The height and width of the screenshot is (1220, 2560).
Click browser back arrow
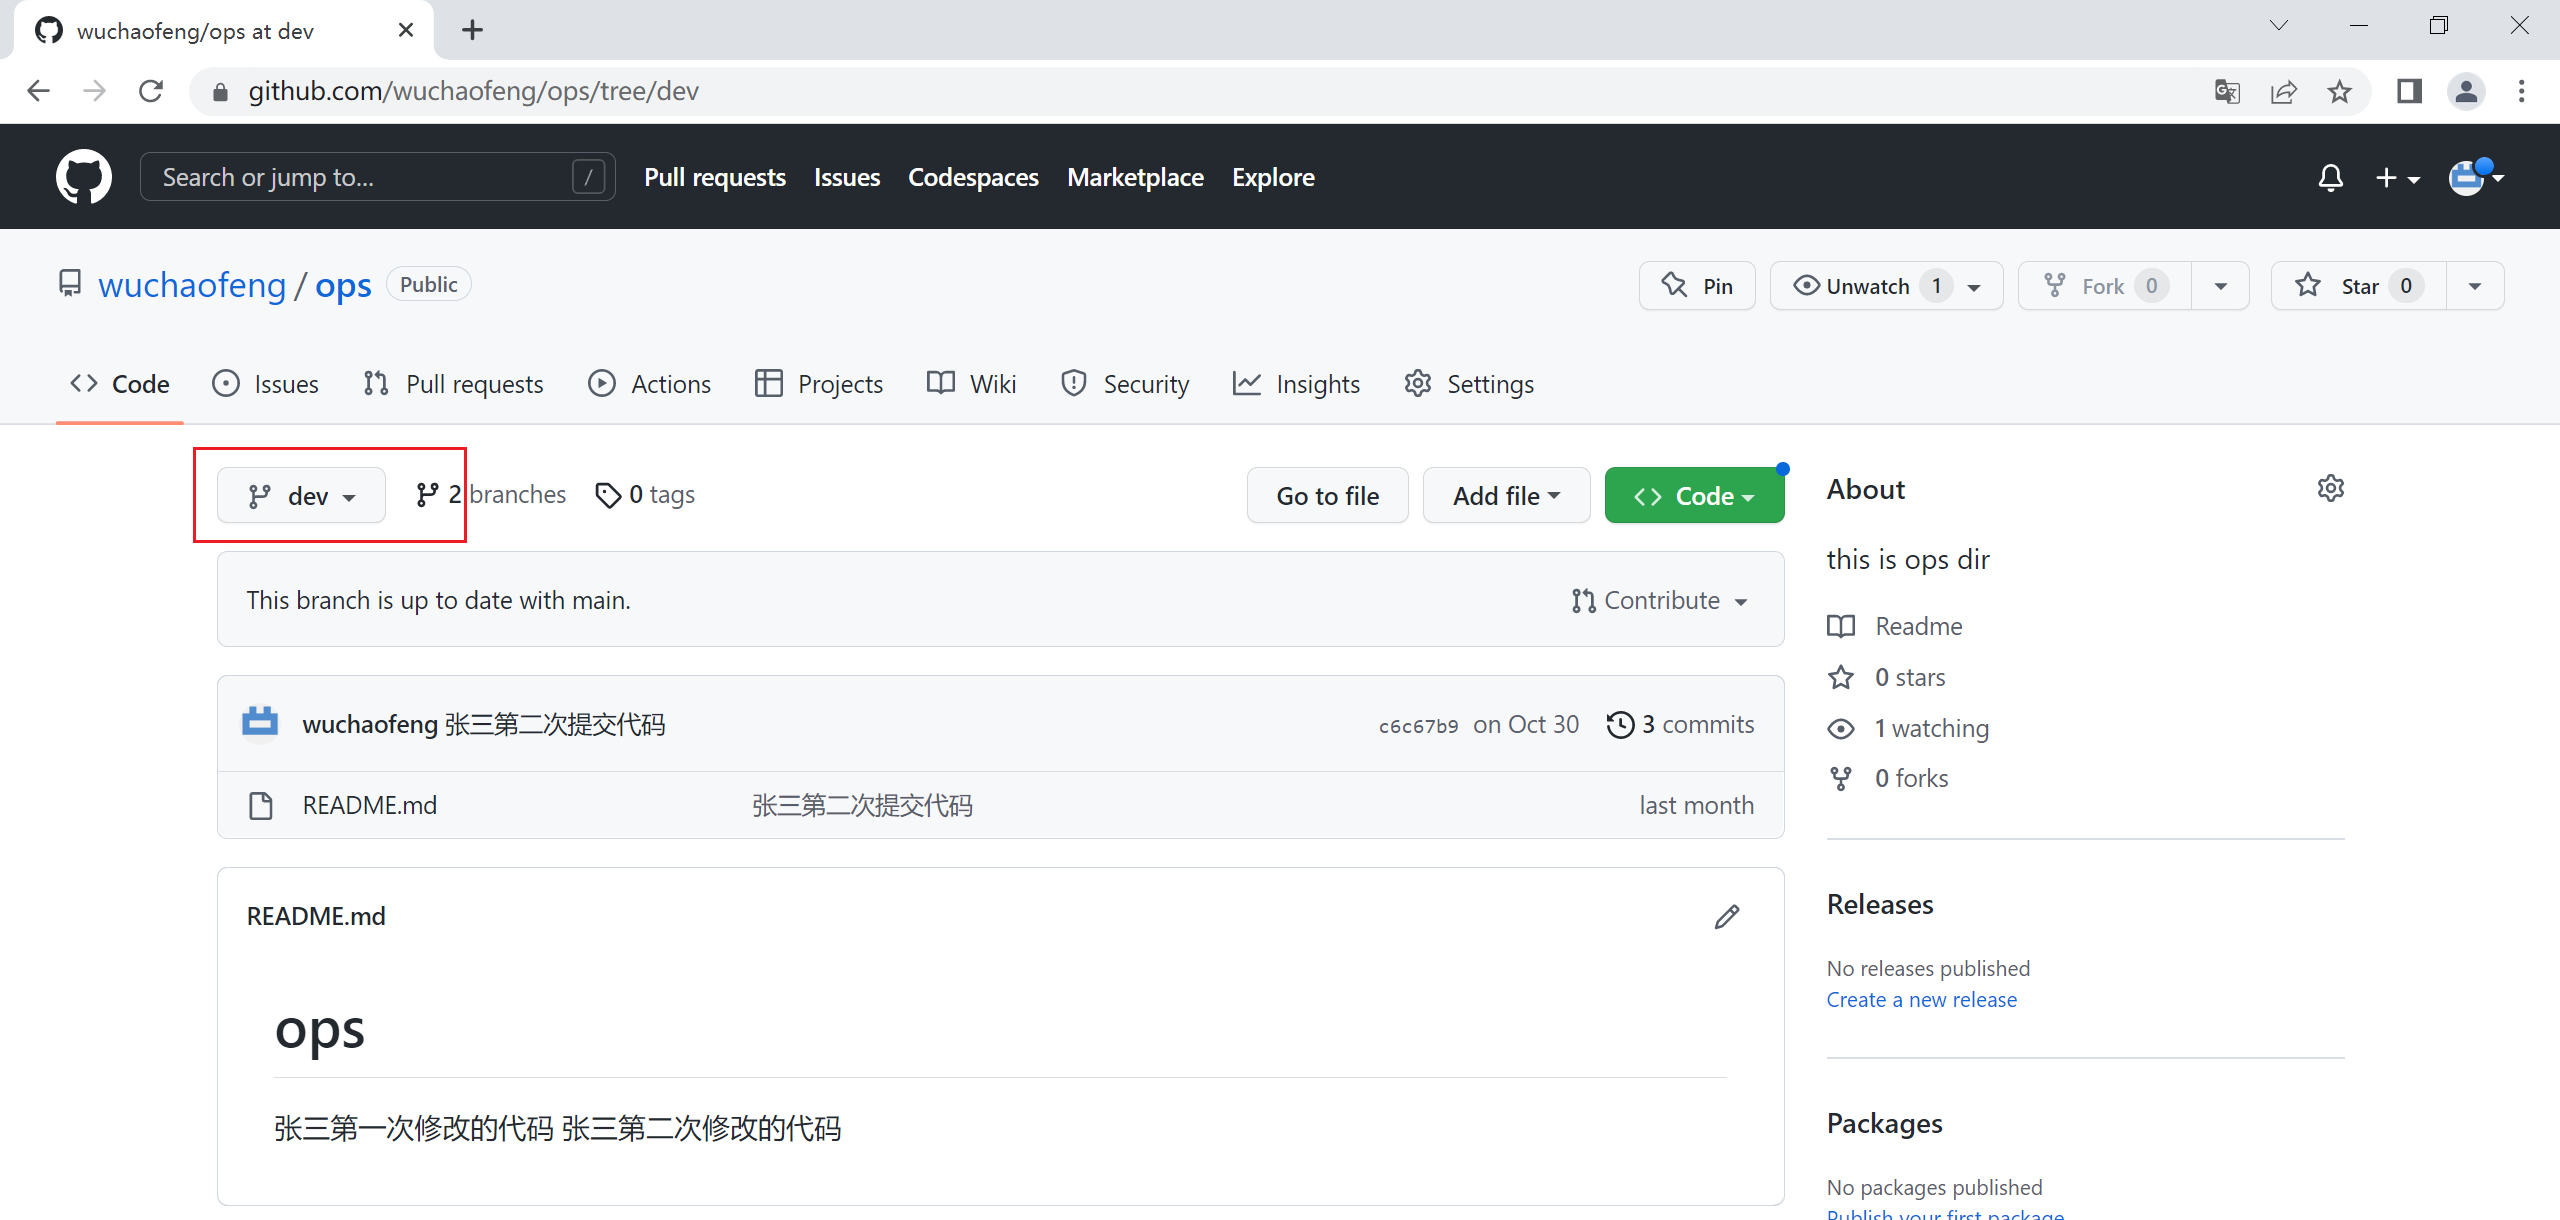(38, 91)
